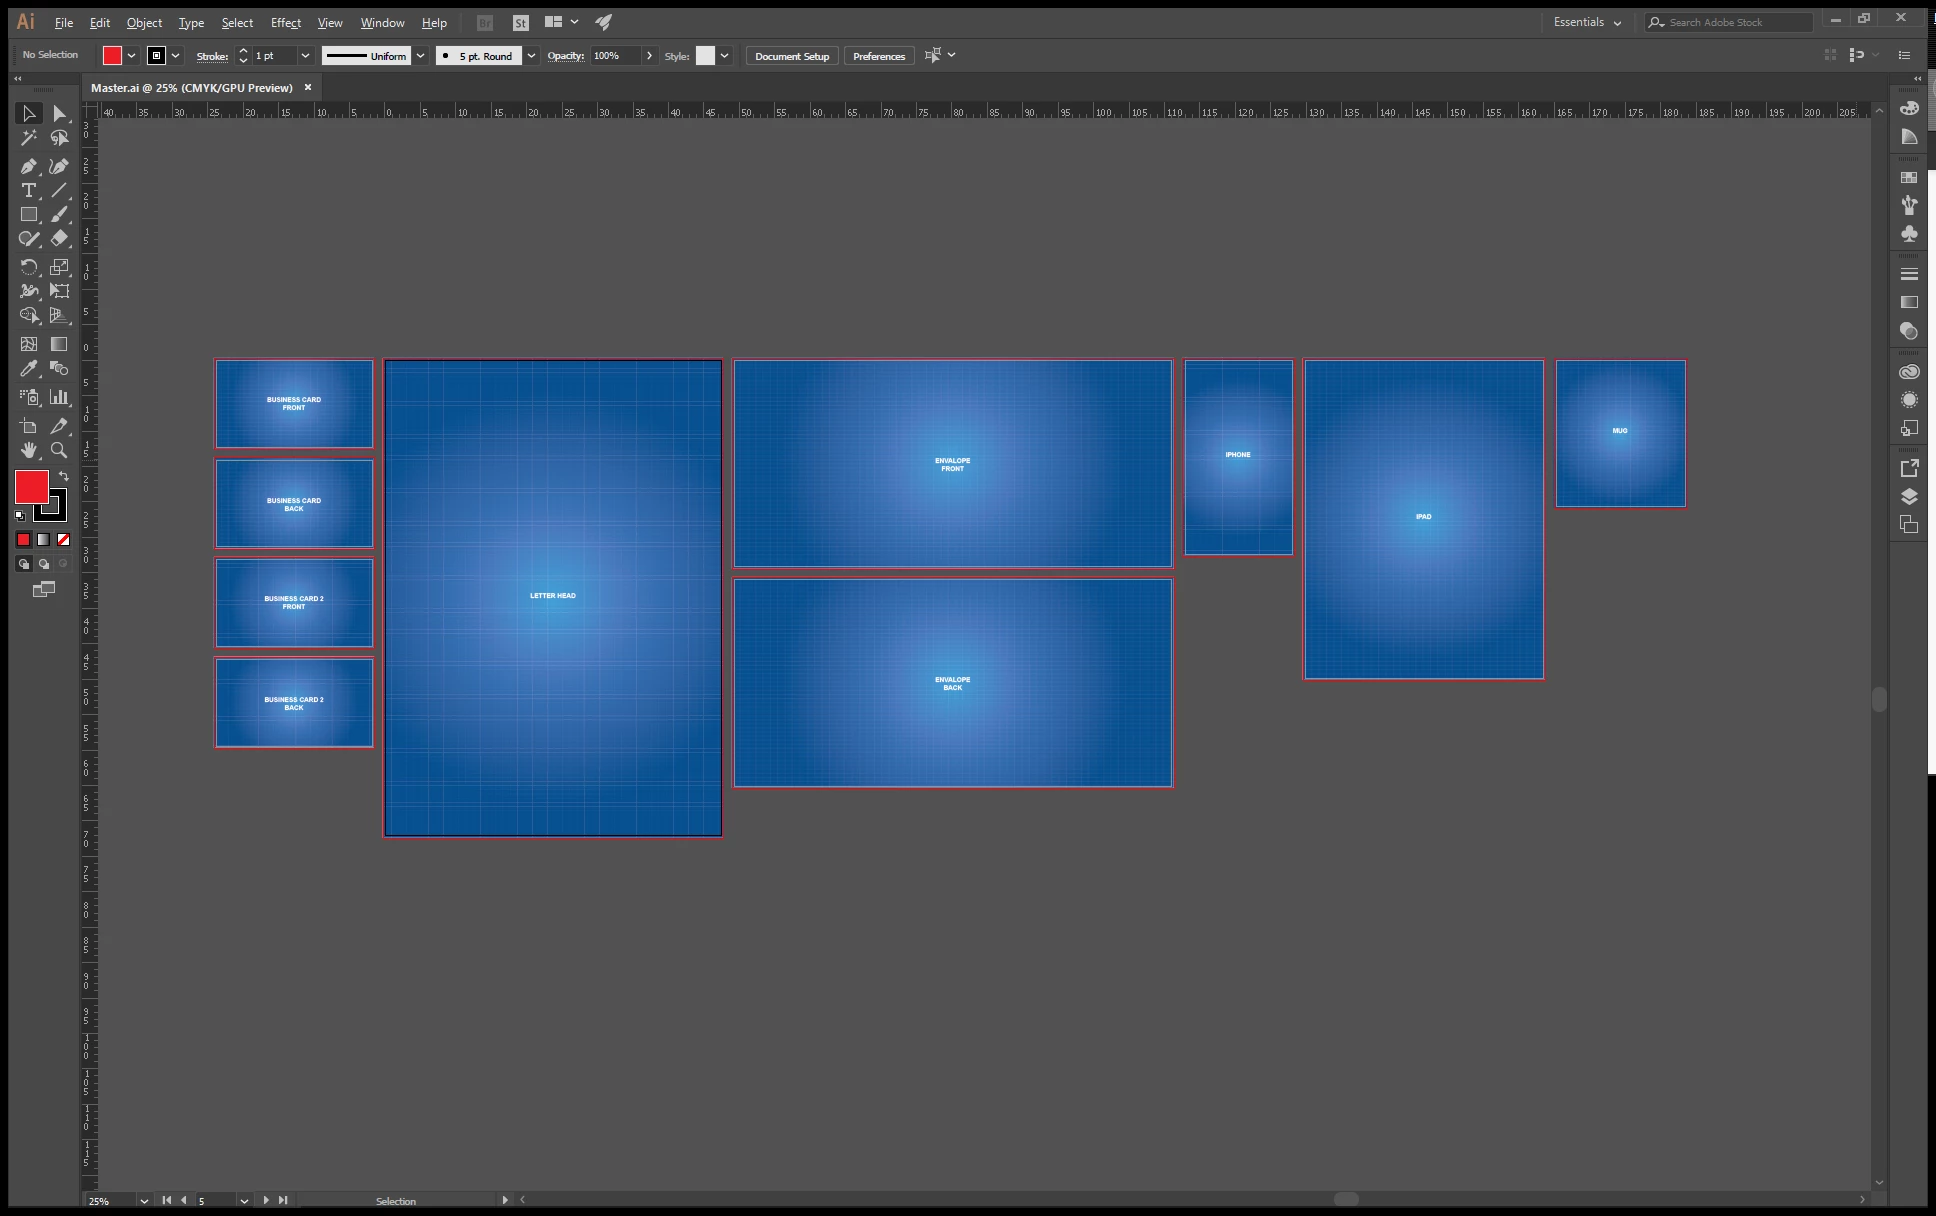
Task: Click the Document Setup button
Action: [x=791, y=56]
